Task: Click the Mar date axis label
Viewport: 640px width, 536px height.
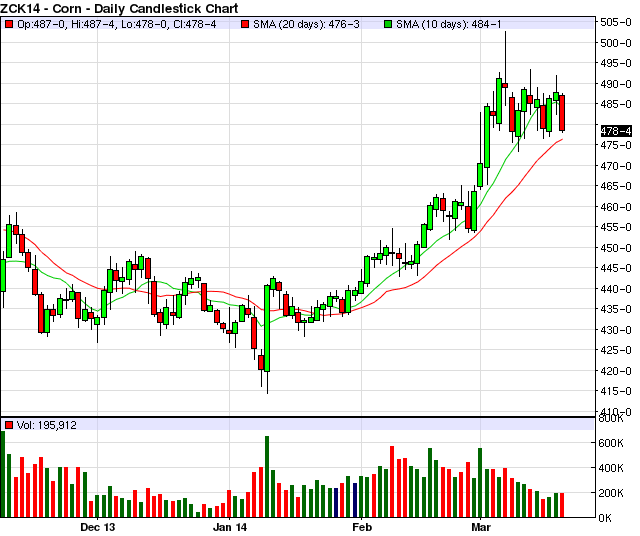Action: click(481, 527)
